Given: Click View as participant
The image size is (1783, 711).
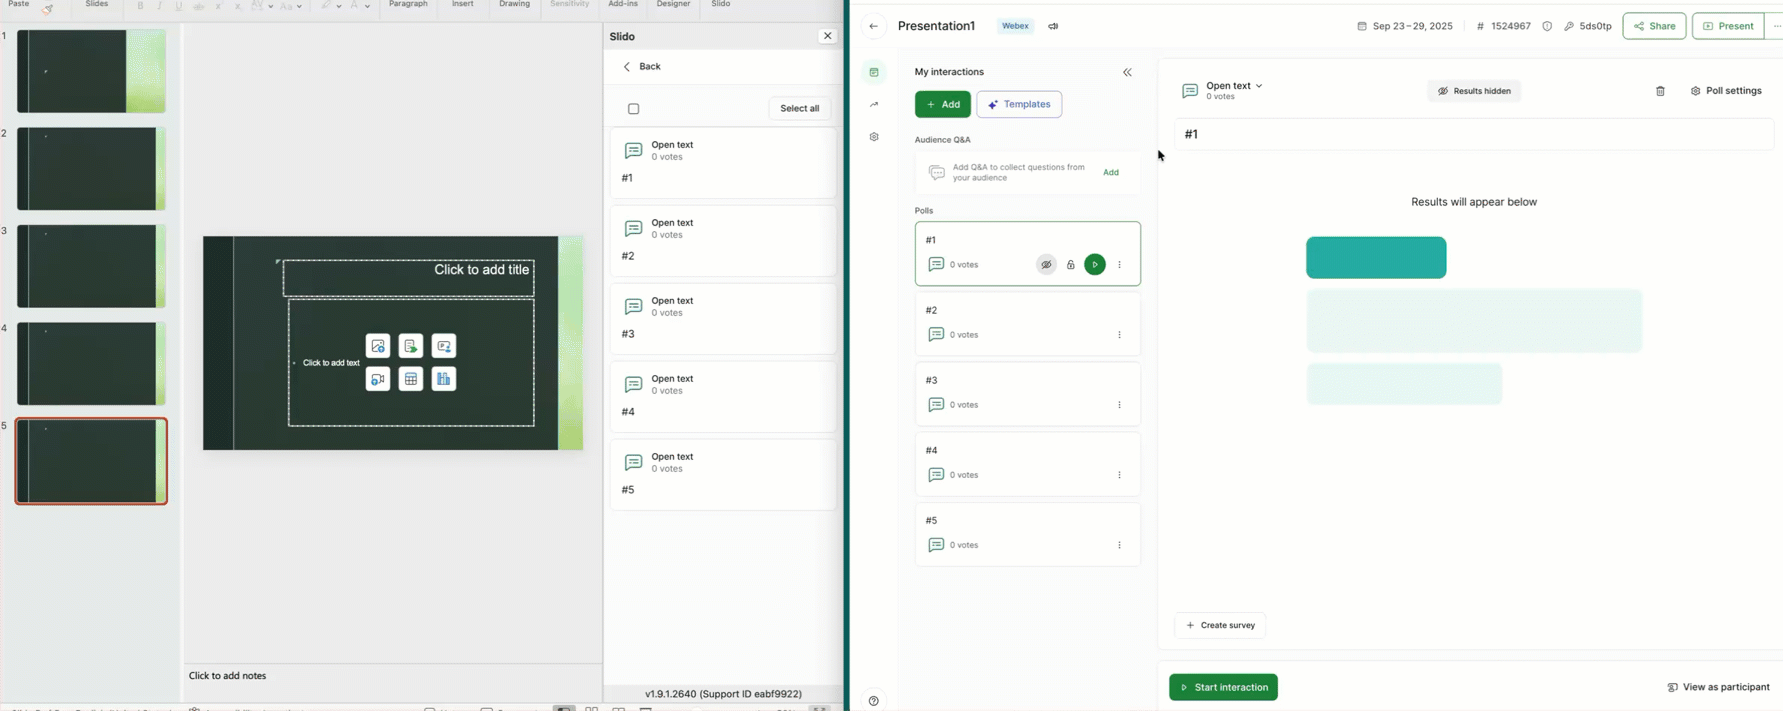Looking at the screenshot, I should pyautogui.click(x=1717, y=687).
